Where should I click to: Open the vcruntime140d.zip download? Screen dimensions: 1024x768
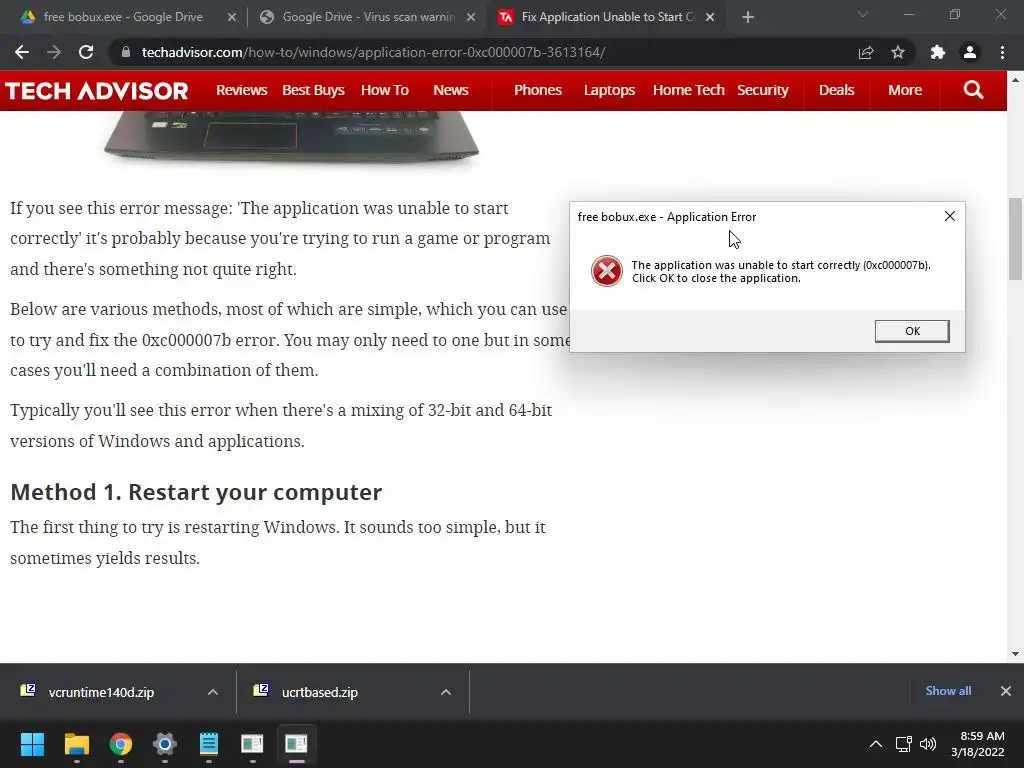101,692
